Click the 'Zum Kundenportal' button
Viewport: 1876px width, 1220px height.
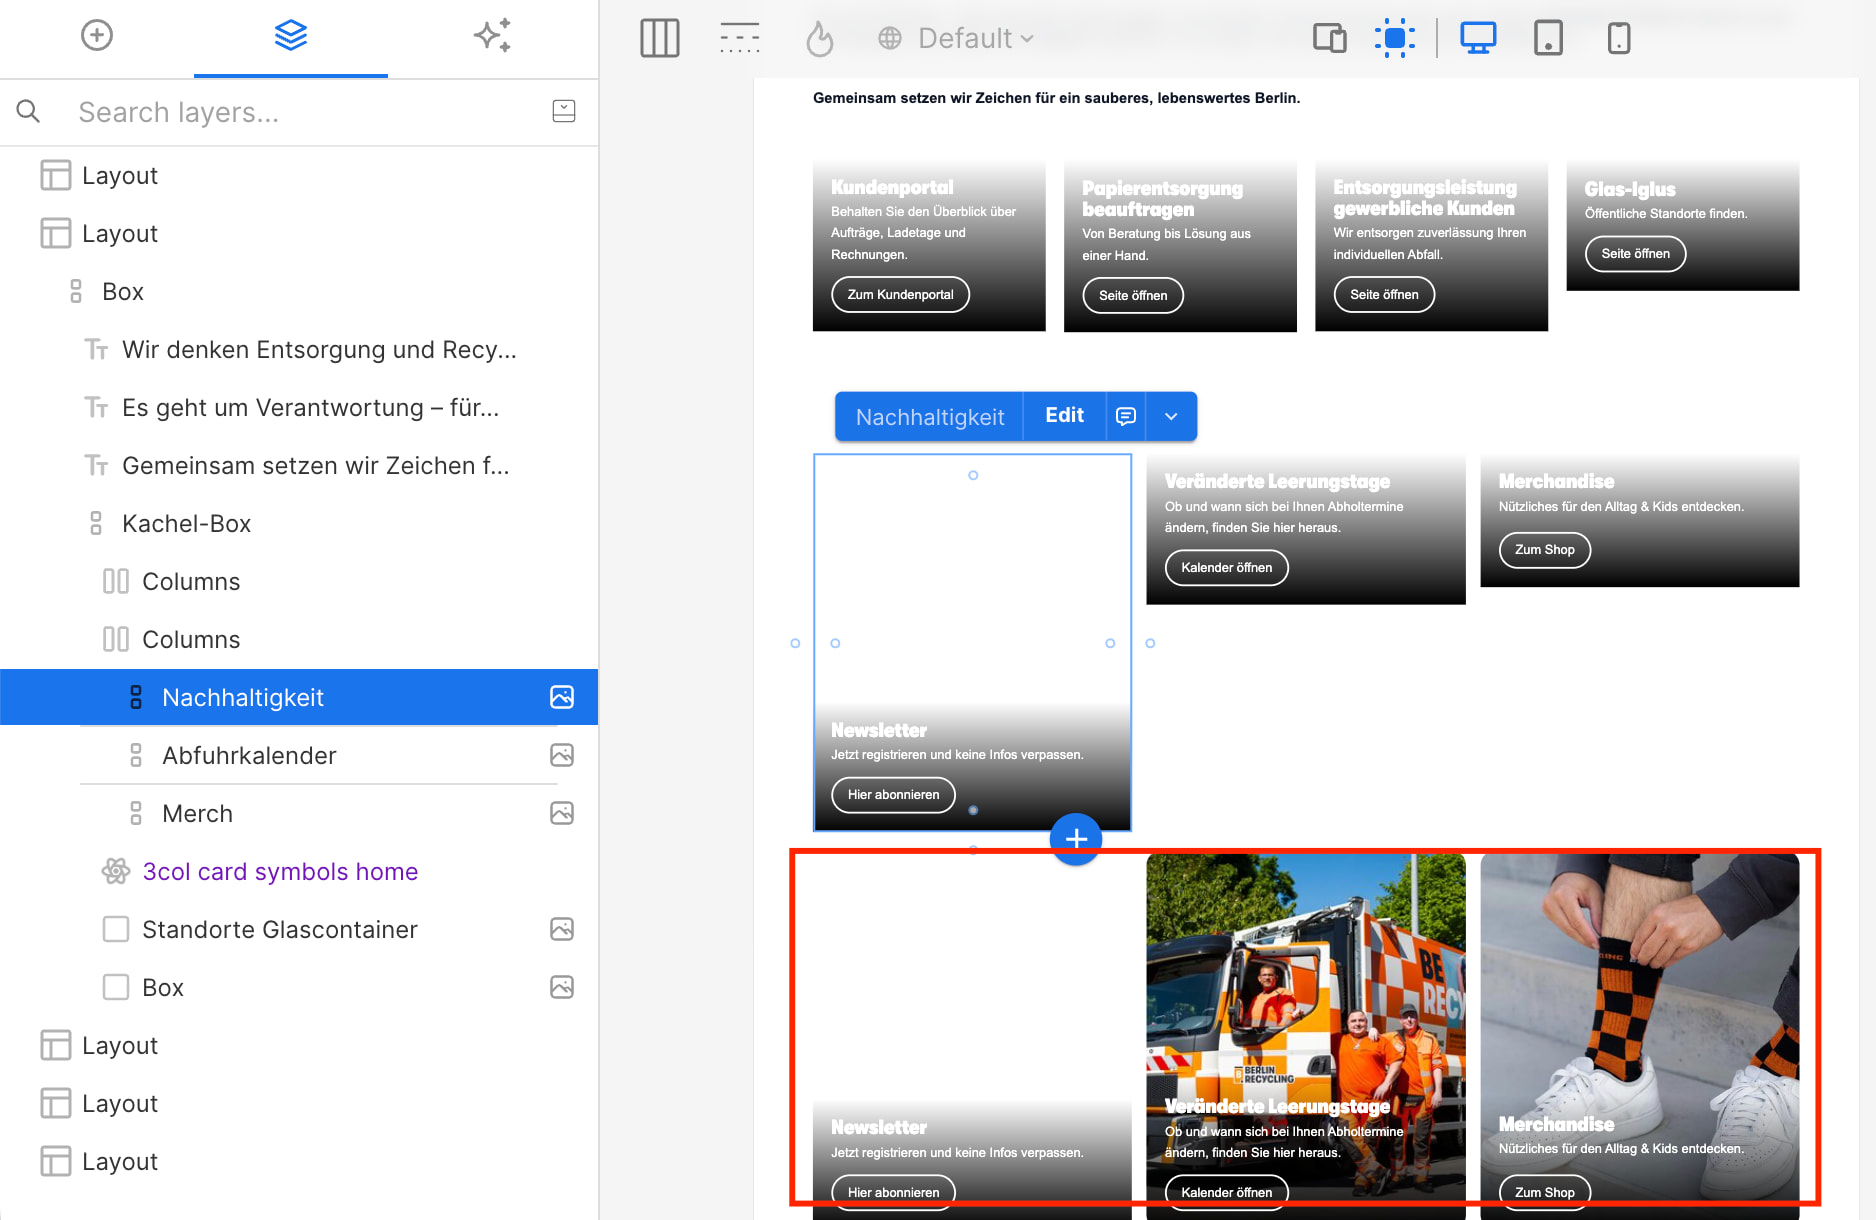(x=901, y=294)
